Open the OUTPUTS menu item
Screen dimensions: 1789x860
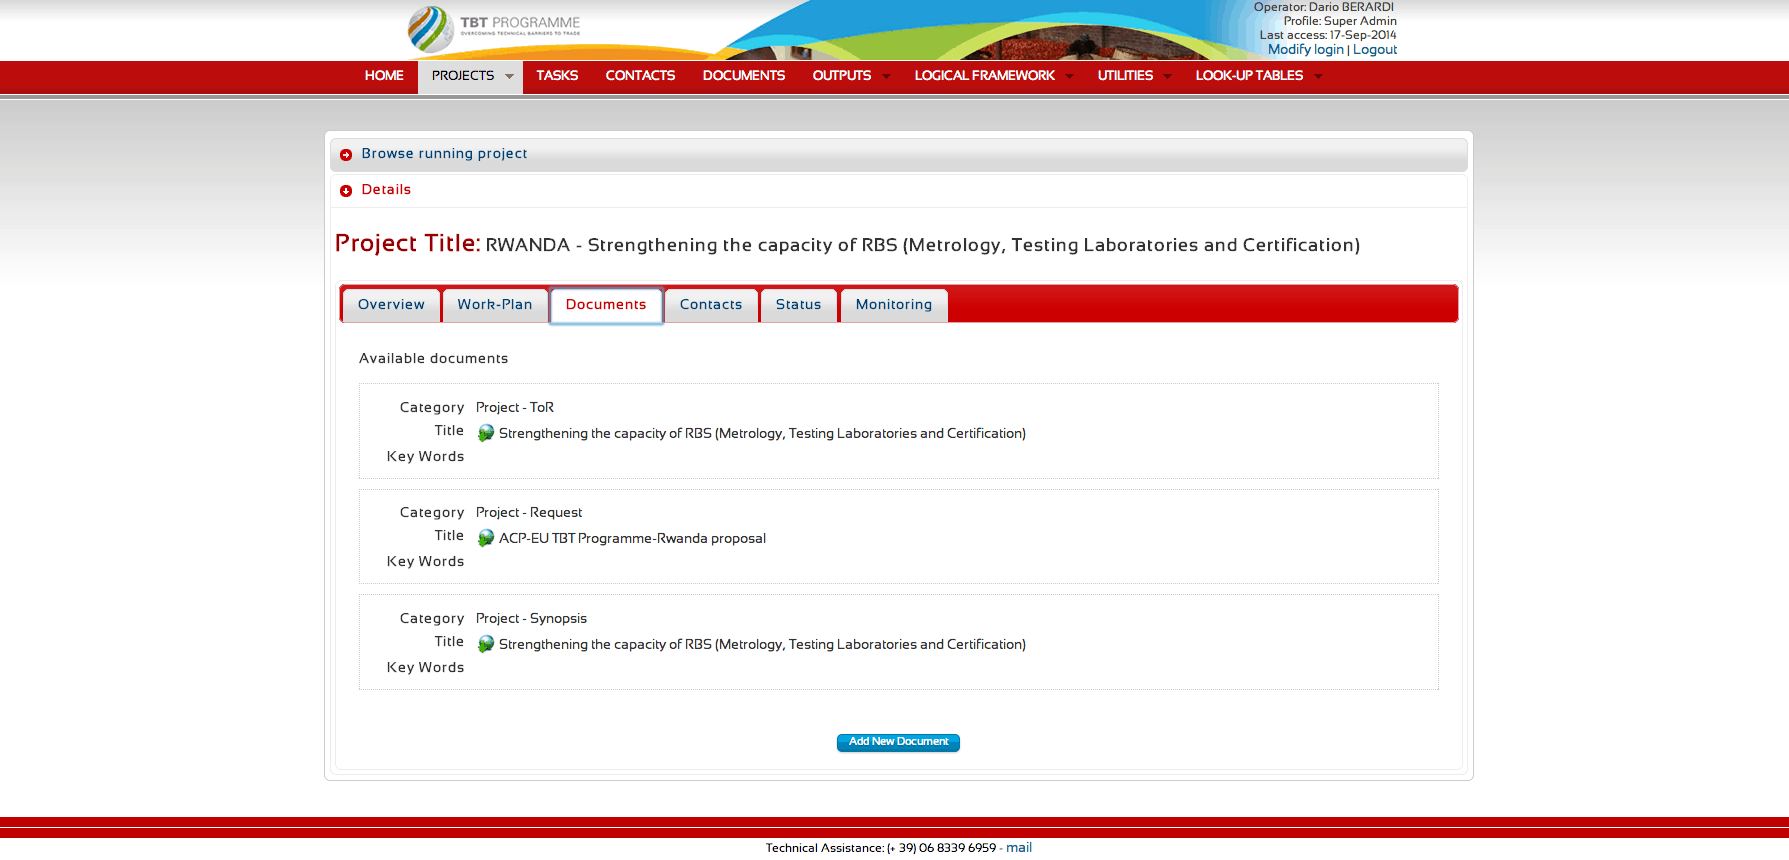click(842, 76)
